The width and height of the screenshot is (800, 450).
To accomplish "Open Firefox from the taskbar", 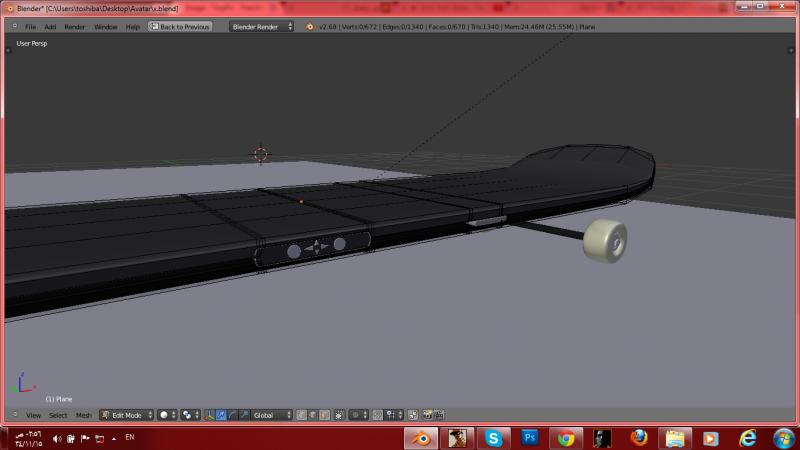I will point(639,438).
